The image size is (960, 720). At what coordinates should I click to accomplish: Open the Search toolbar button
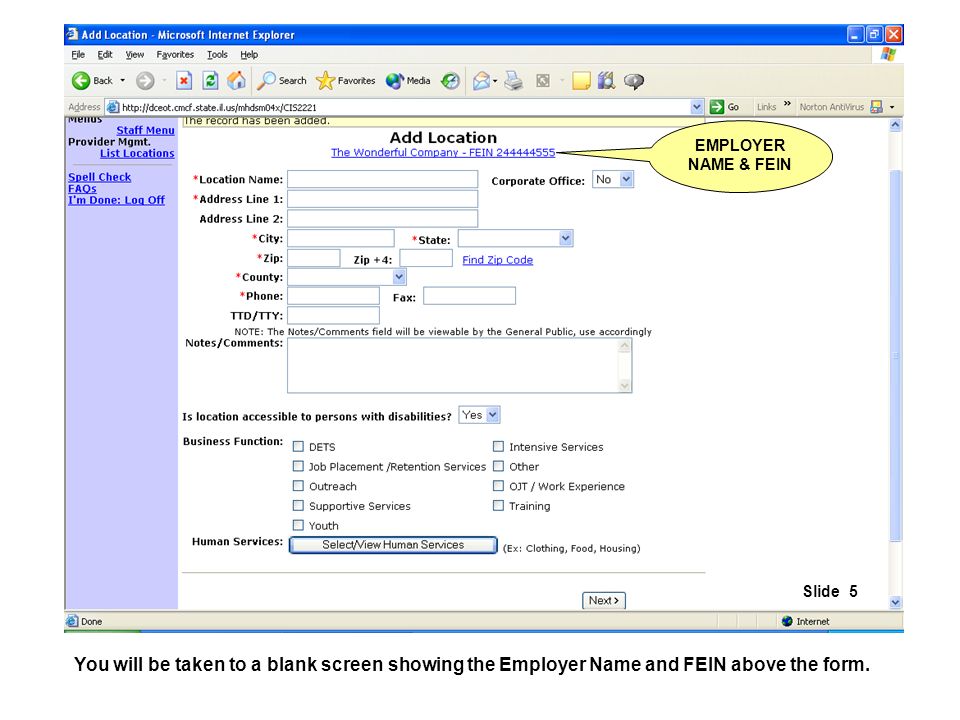pyautogui.click(x=282, y=80)
